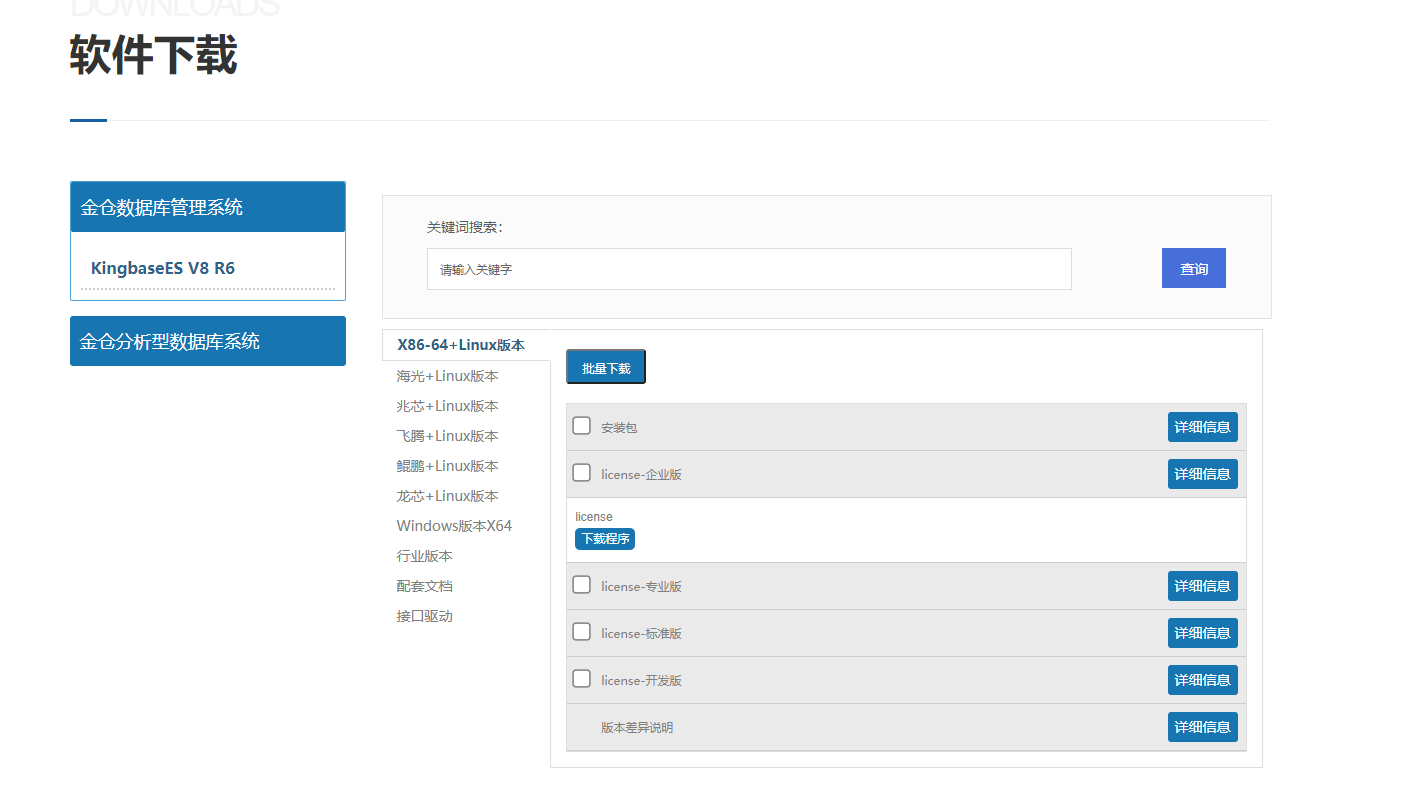This screenshot has height=803, width=1407.
Task: Click the 软件下载 page heading
Action: pyautogui.click(x=153, y=55)
